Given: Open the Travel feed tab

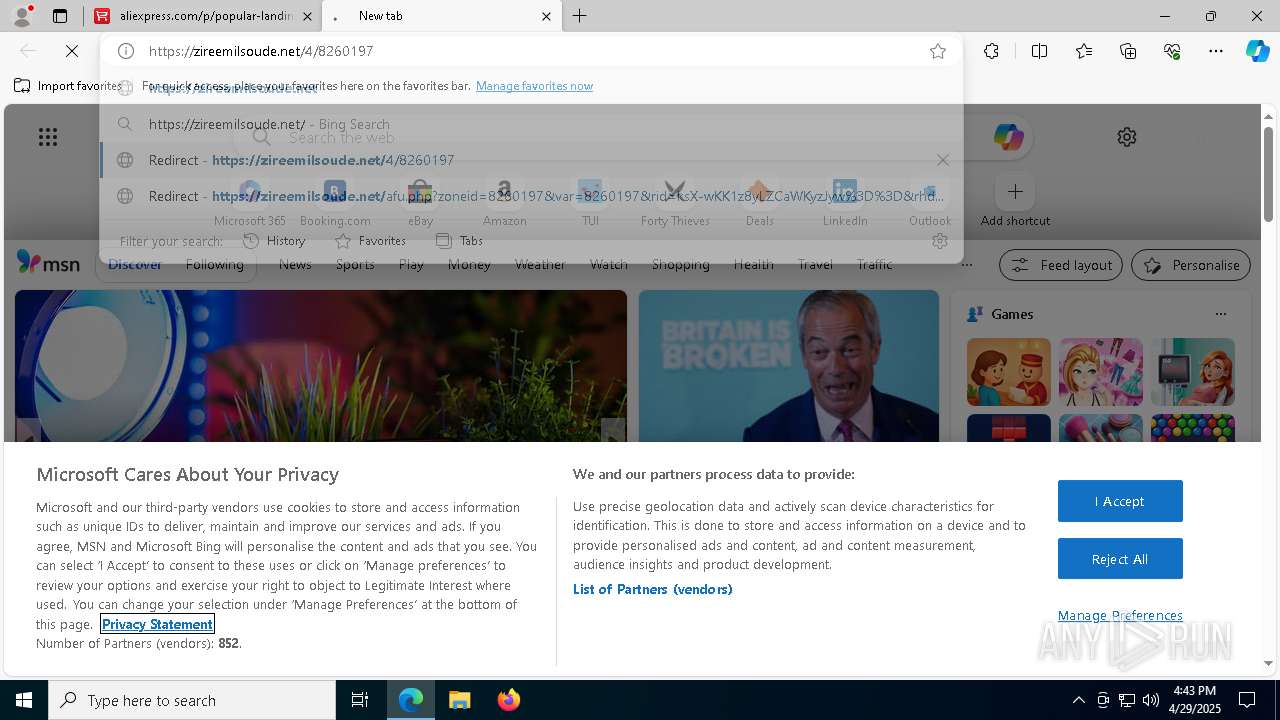Looking at the screenshot, I should point(815,264).
